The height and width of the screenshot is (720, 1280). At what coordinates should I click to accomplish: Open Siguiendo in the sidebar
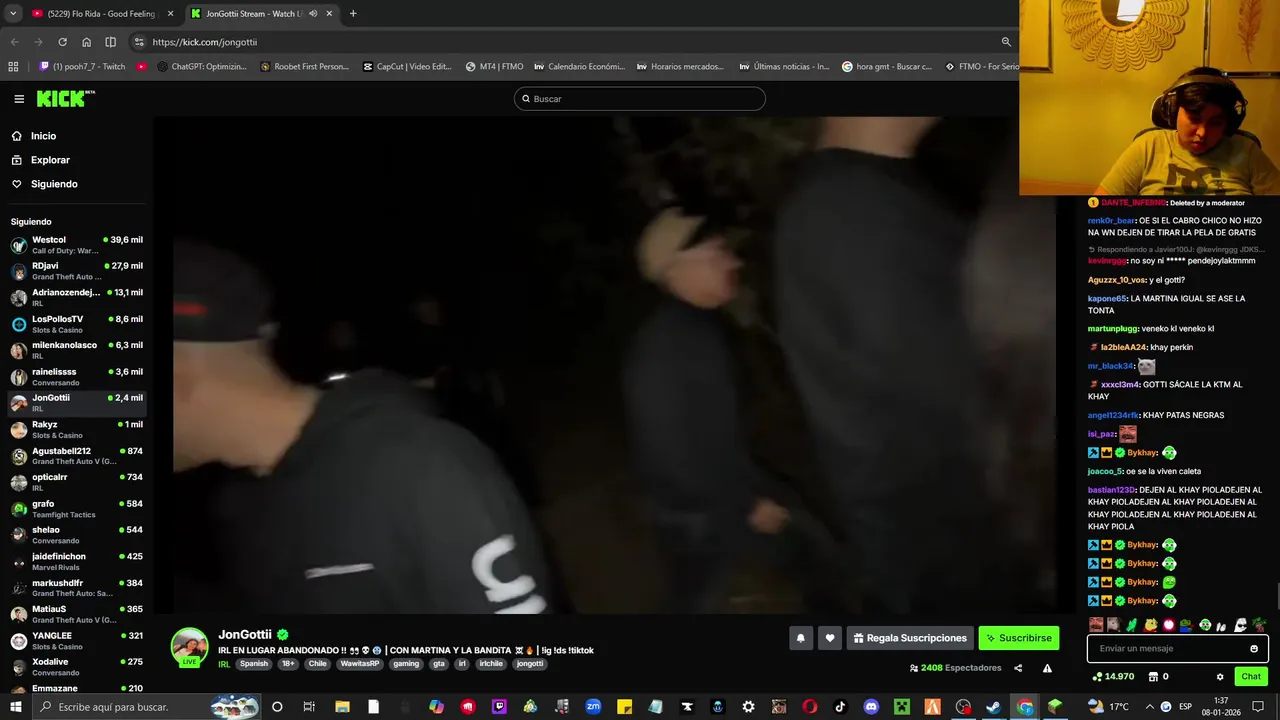[x=54, y=184]
